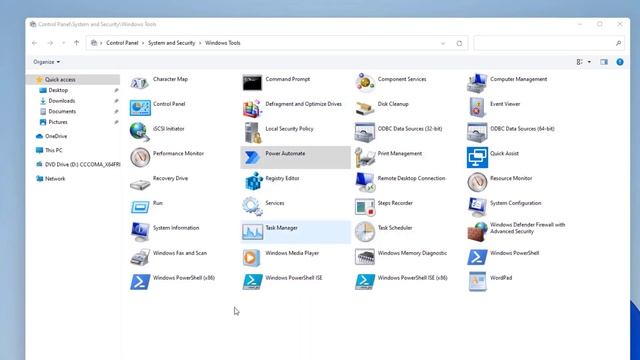Open the Windows Media Player icon
640x360 pixels.
tap(252, 257)
